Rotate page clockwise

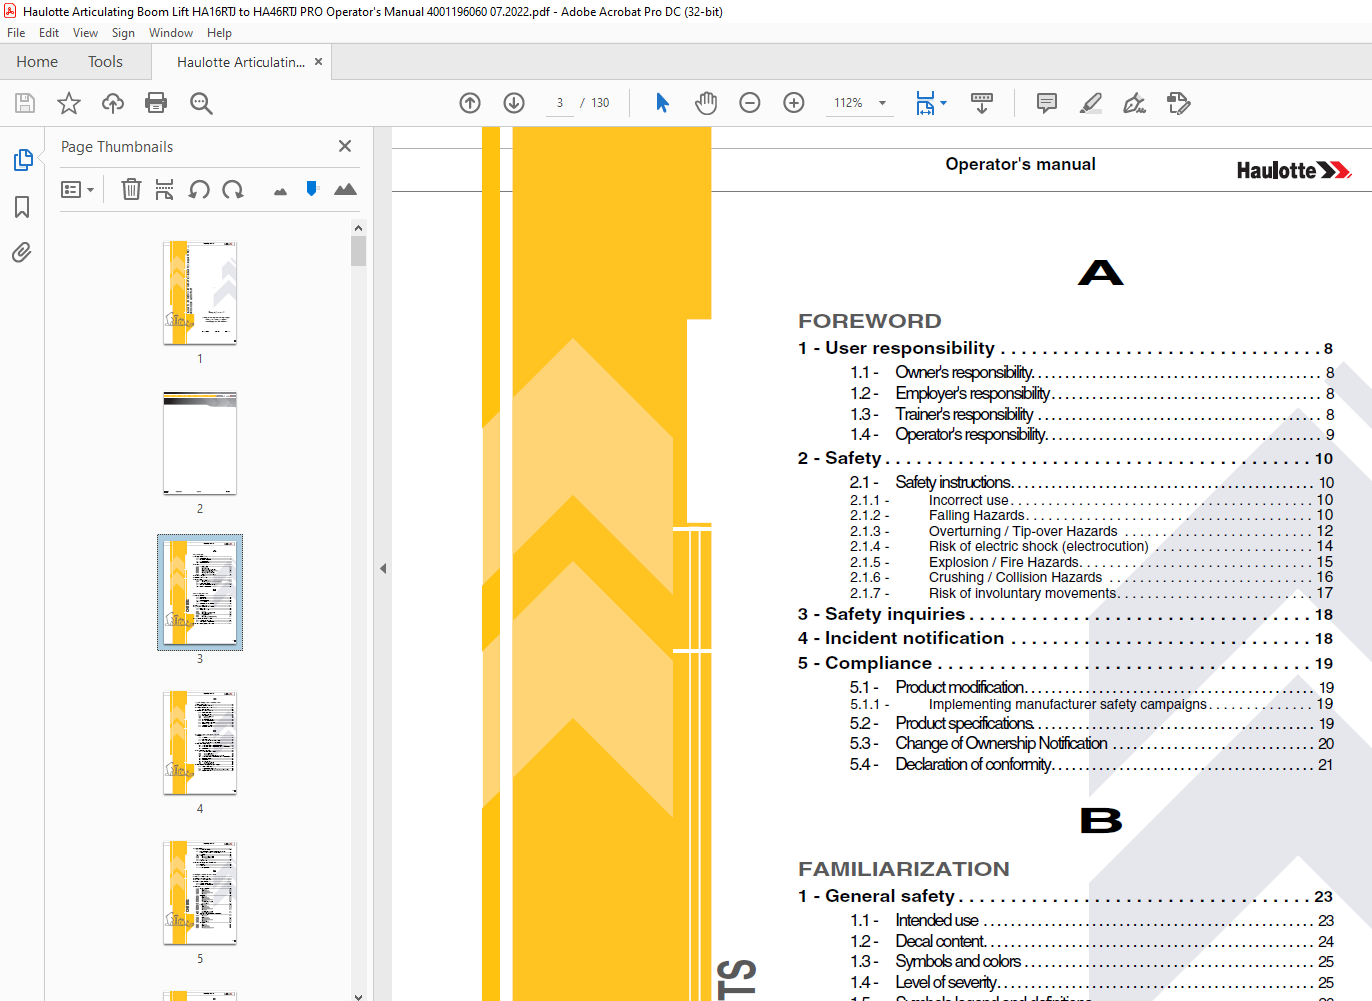pos(233,189)
